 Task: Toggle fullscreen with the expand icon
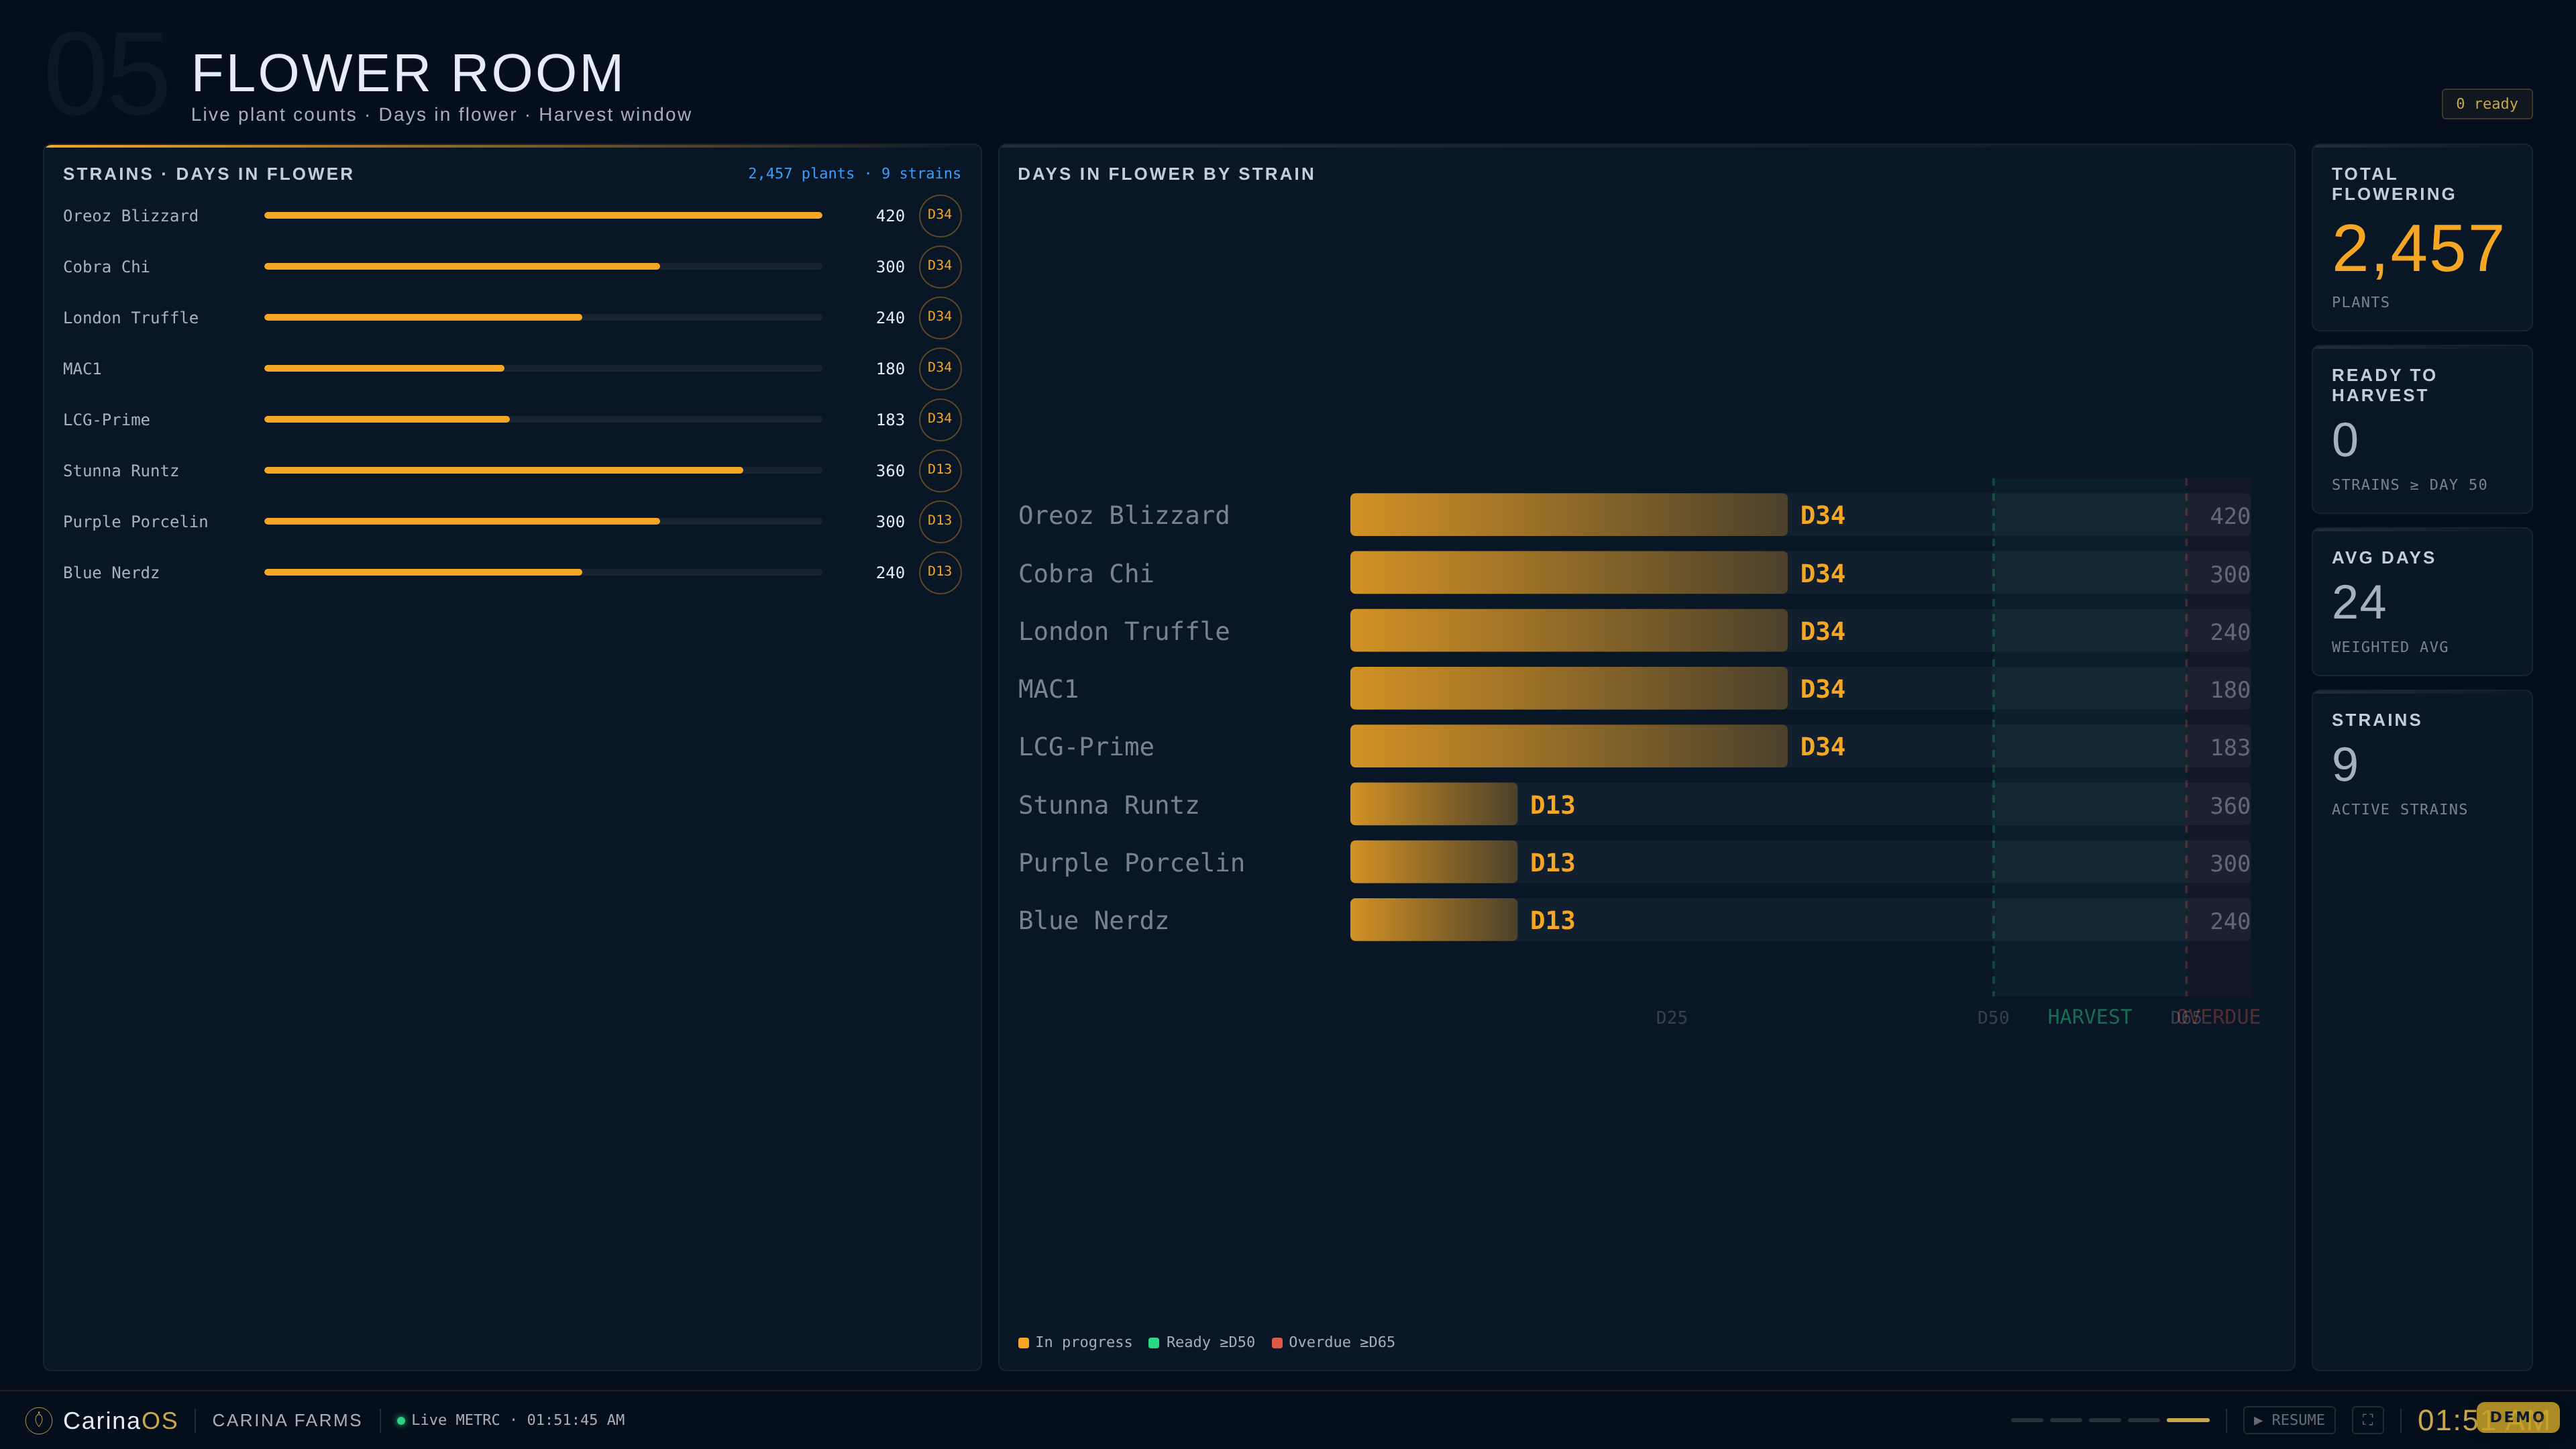tap(2367, 1420)
